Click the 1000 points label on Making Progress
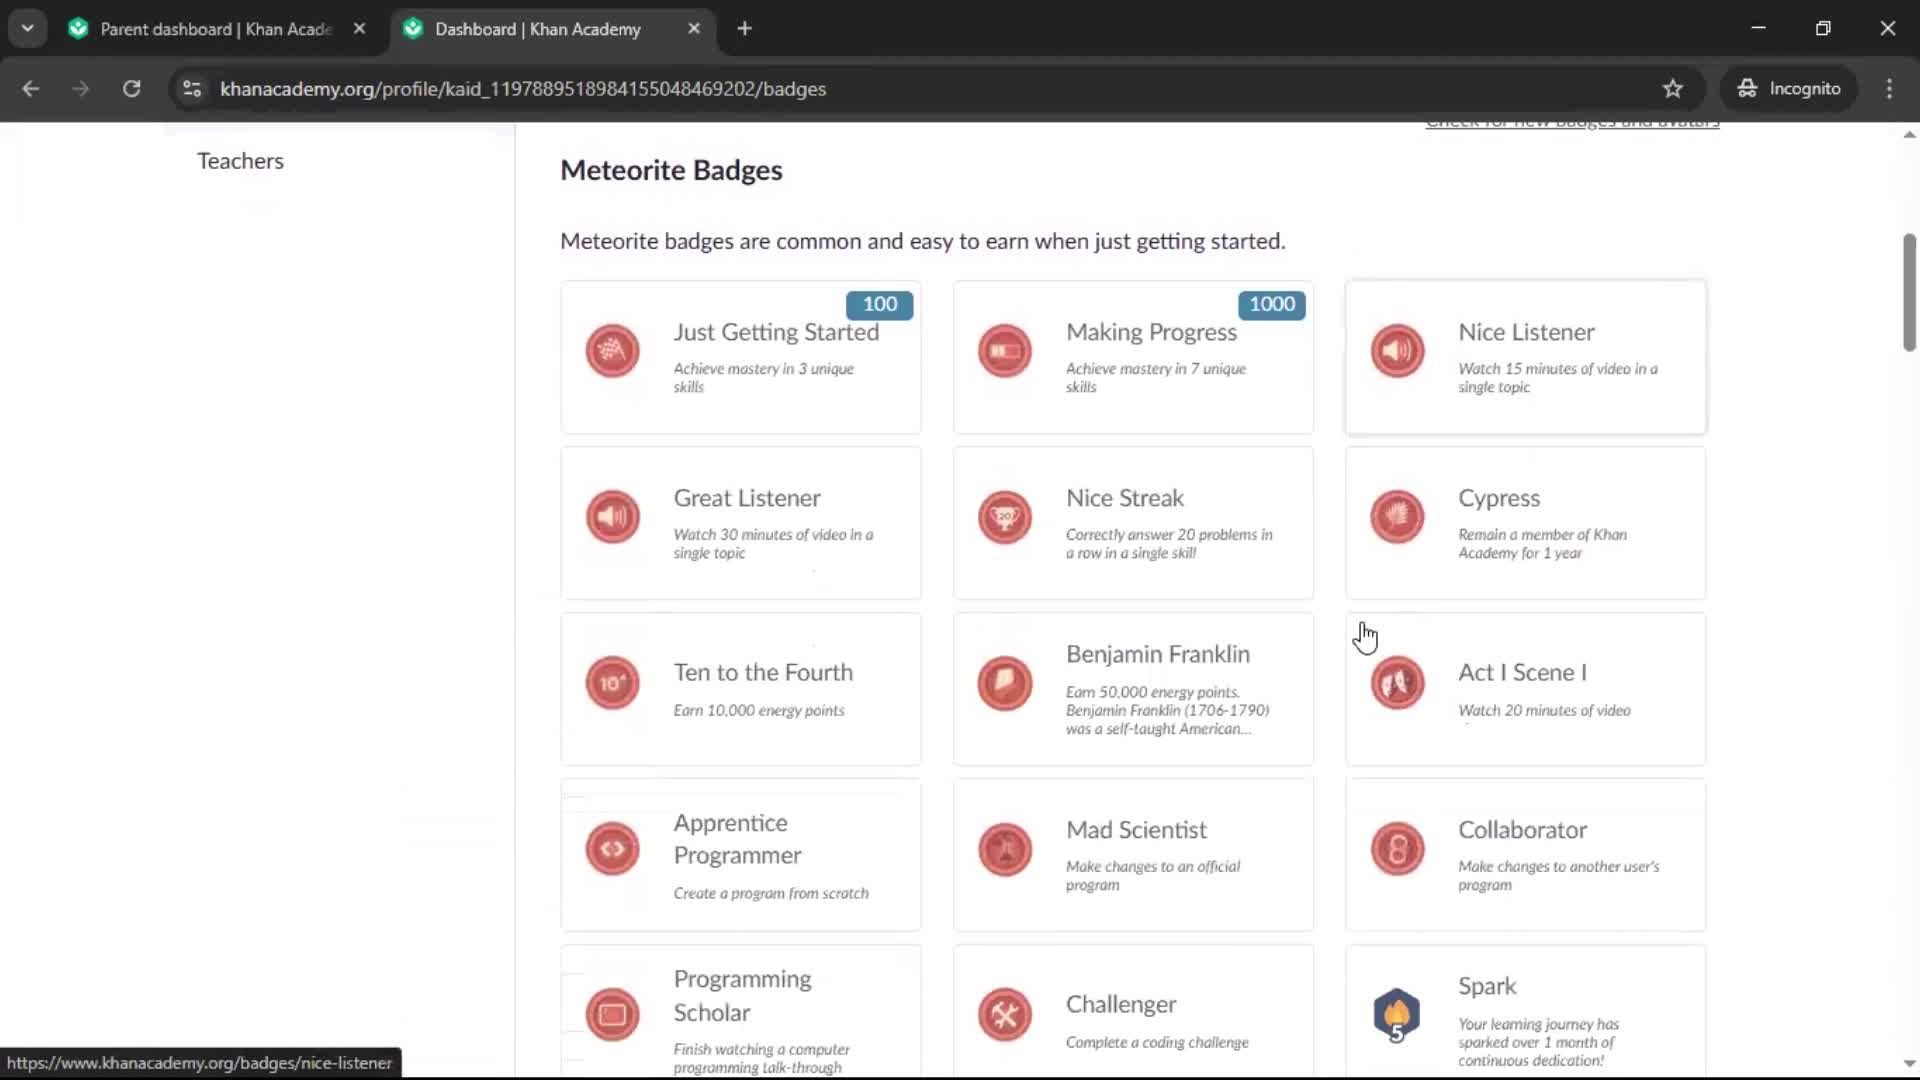 pyautogui.click(x=1272, y=304)
